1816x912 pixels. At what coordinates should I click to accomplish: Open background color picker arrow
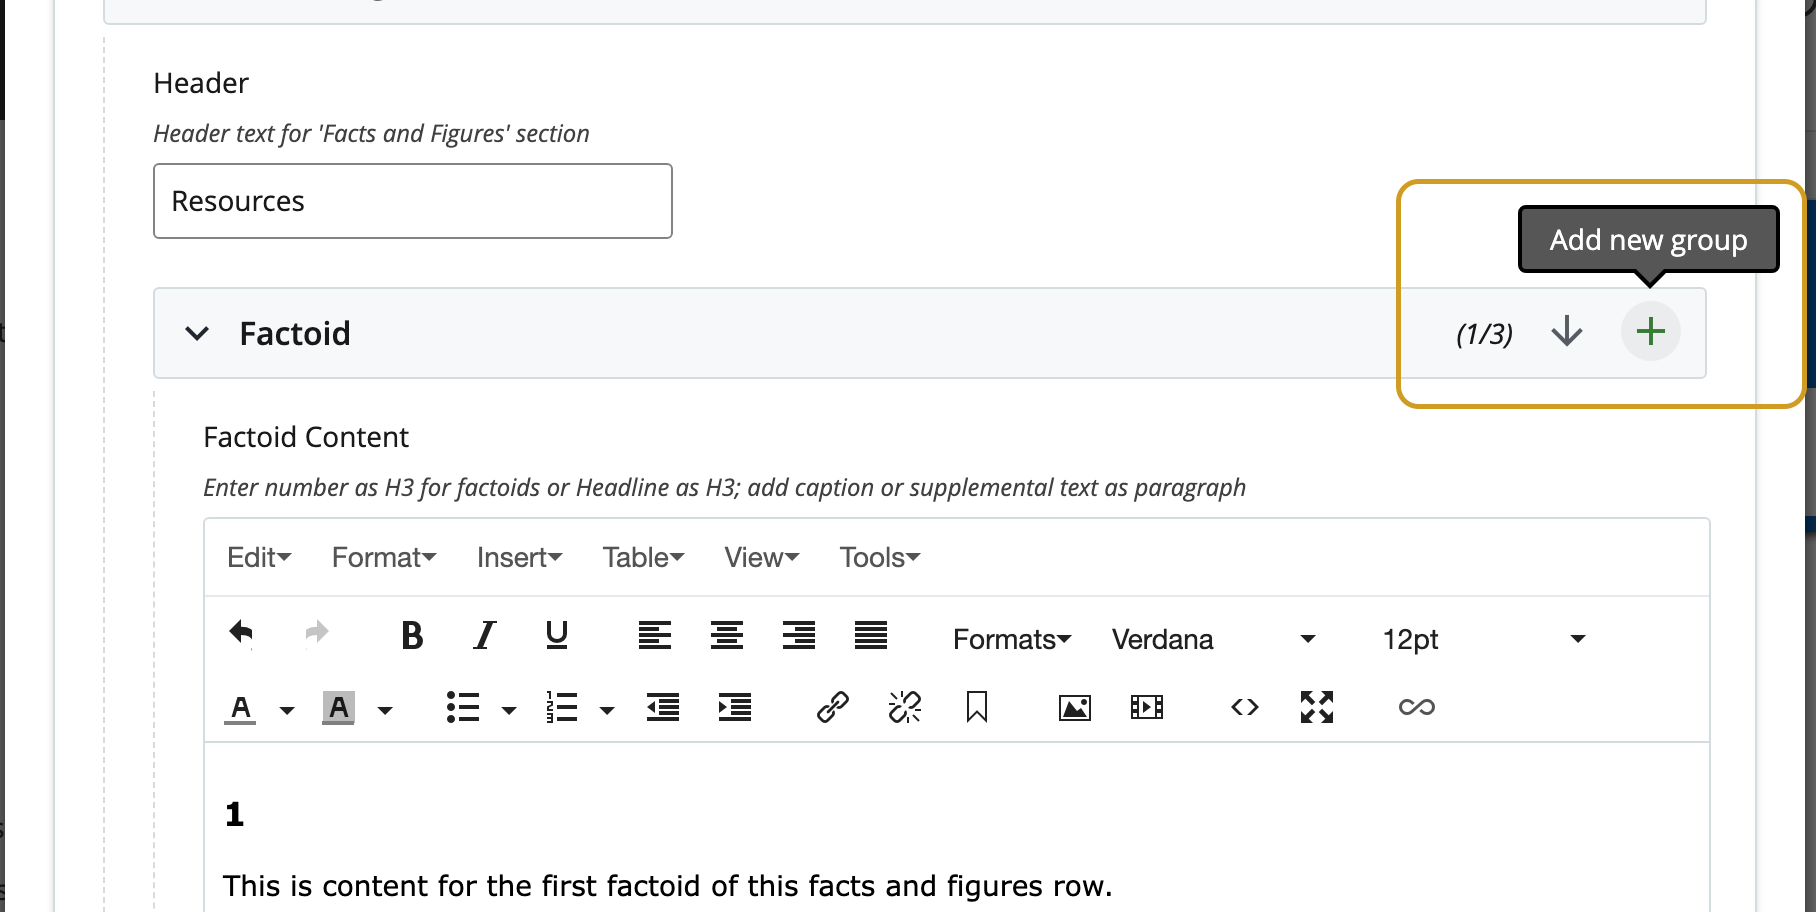(385, 710)
